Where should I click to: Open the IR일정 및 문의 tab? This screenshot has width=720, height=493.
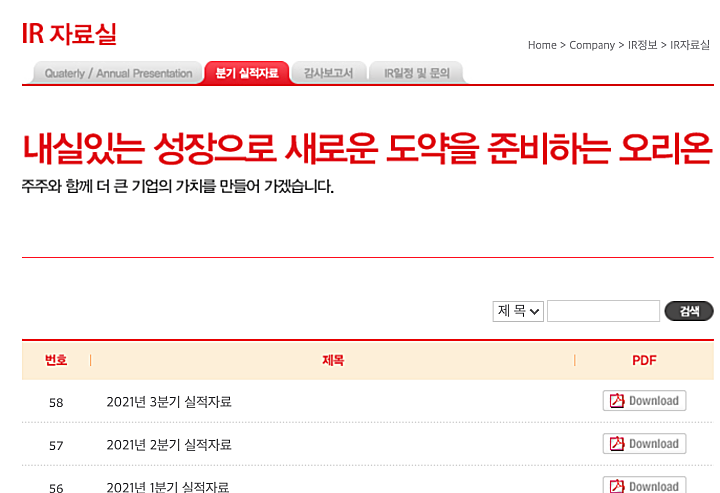[417, 73]
